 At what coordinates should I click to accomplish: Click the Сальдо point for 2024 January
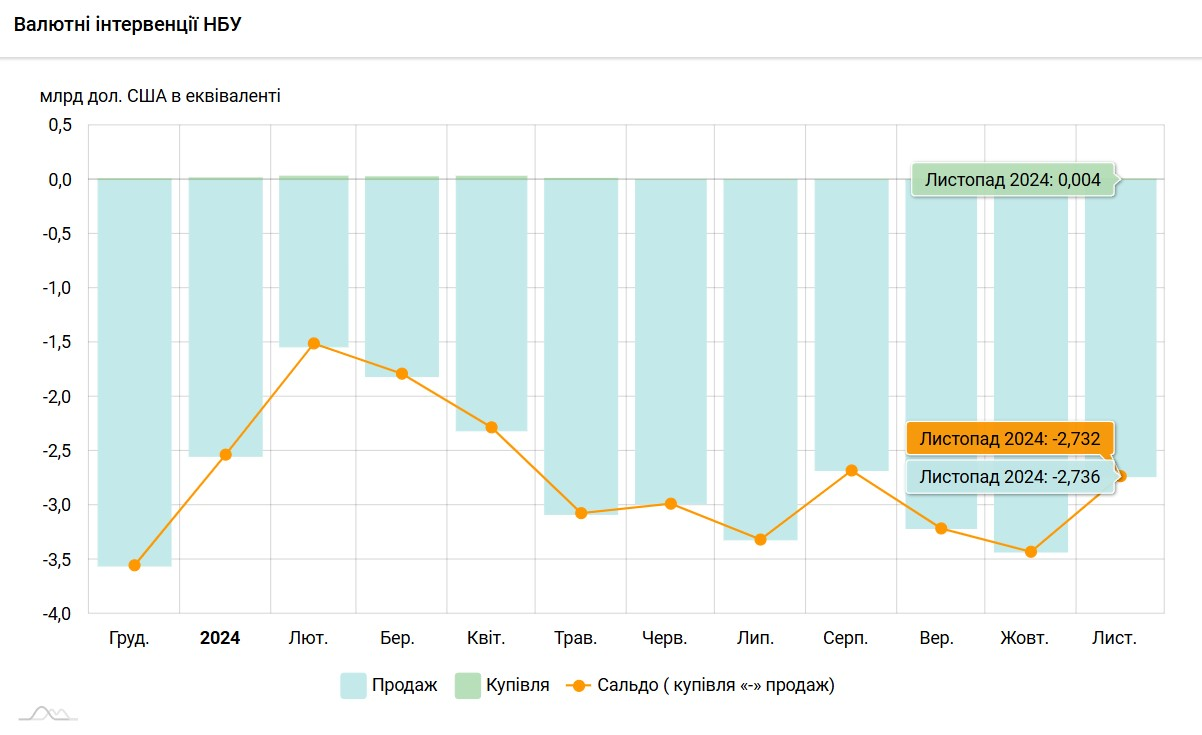[x=225, y=454]
